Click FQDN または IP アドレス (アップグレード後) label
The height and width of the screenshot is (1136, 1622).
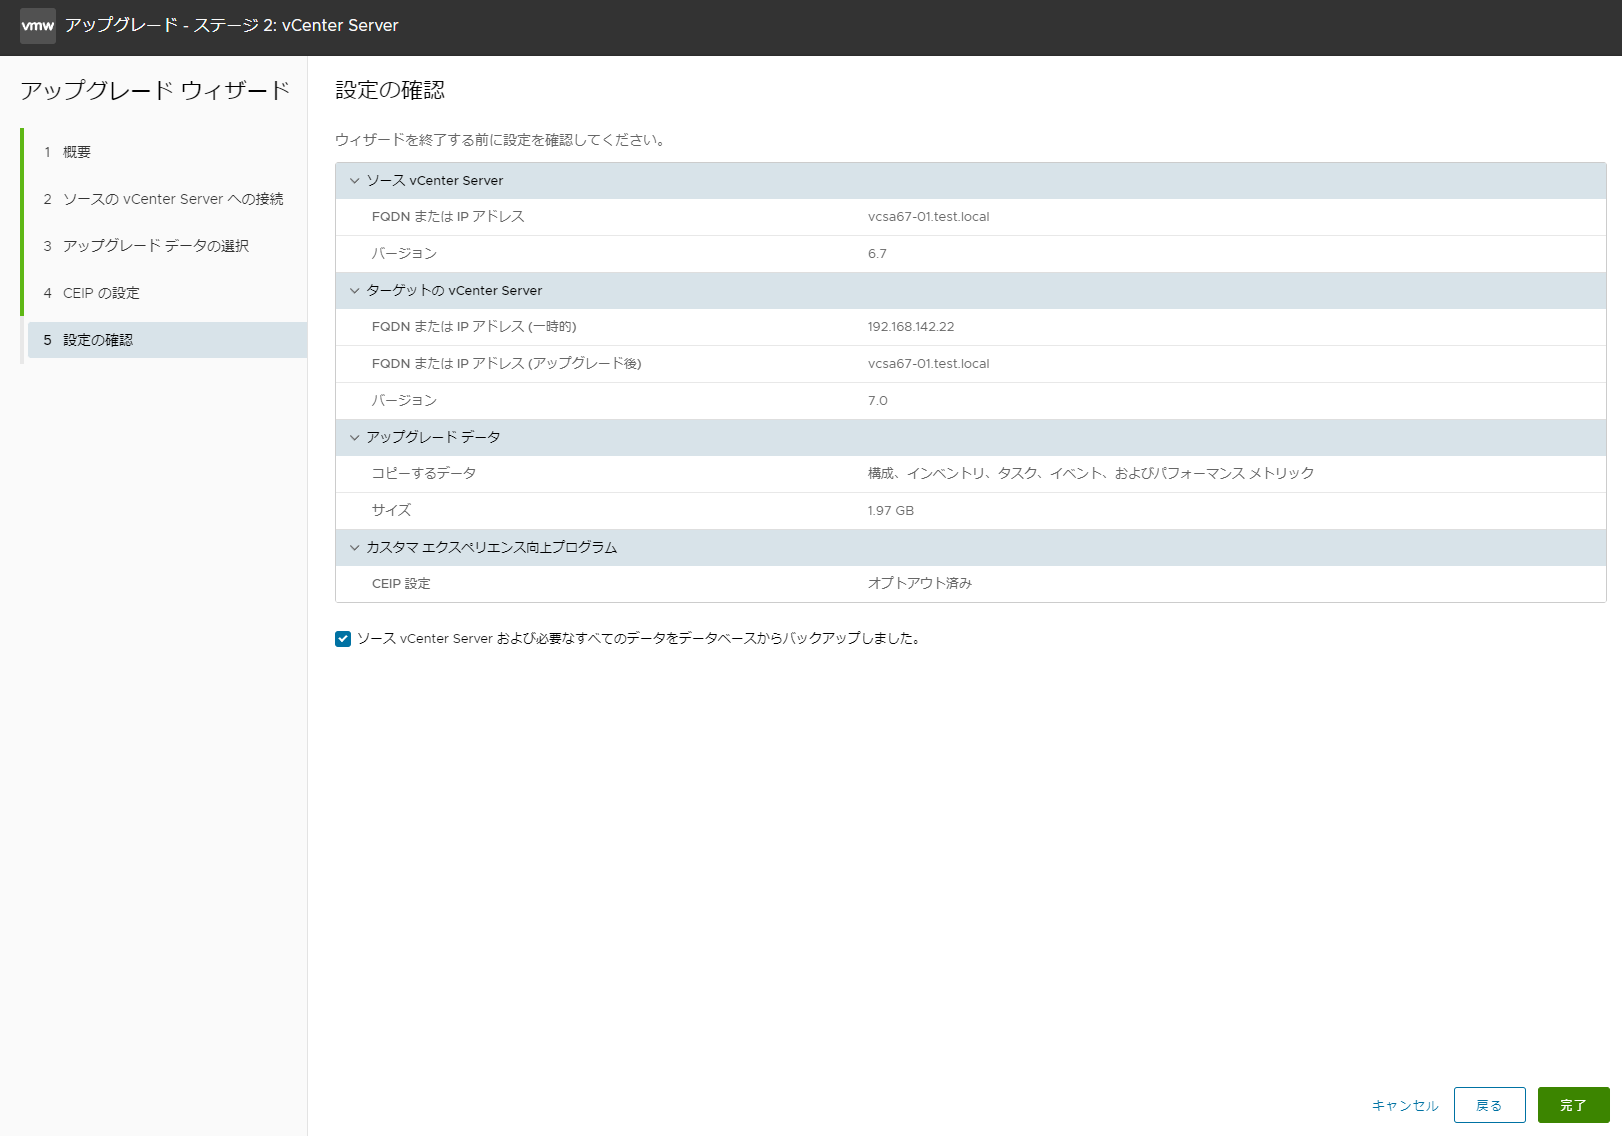click(506, 364)
